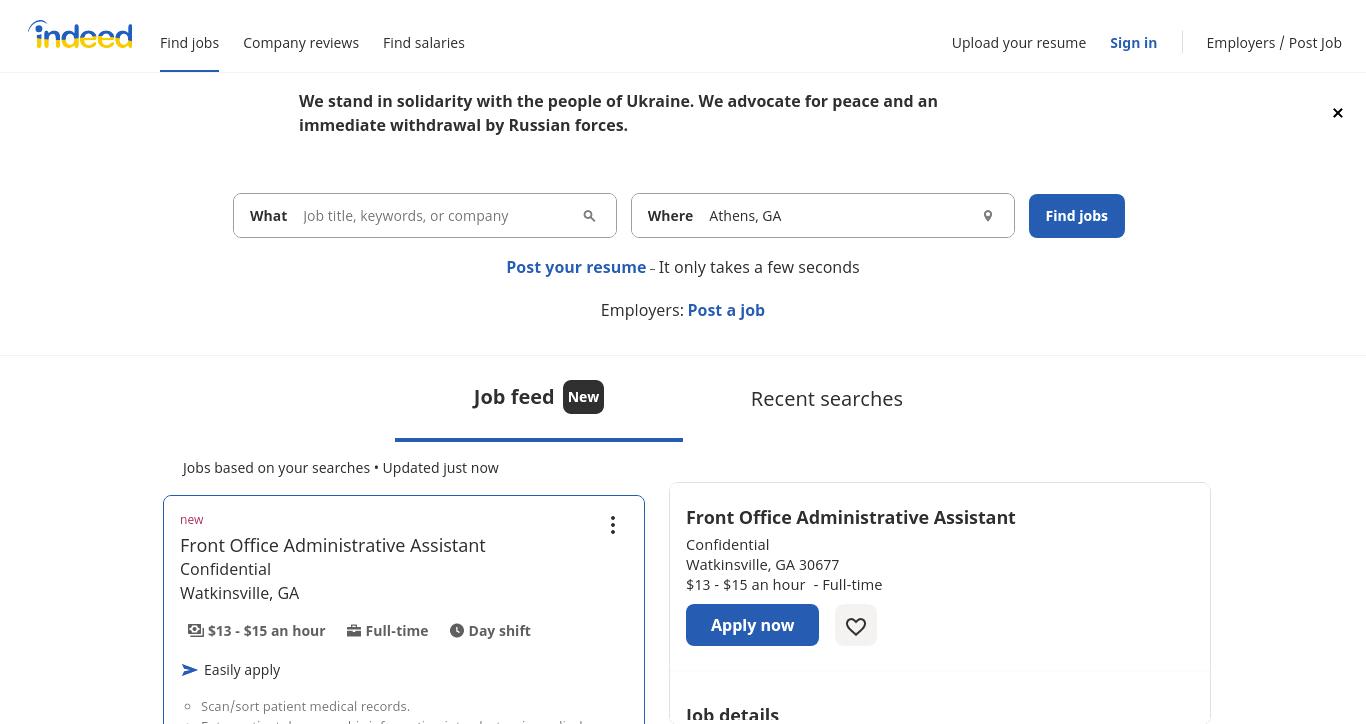1366x724 pixels.
Task: Open the three-dot menu on job card
Action: click(x=613, y=525)
